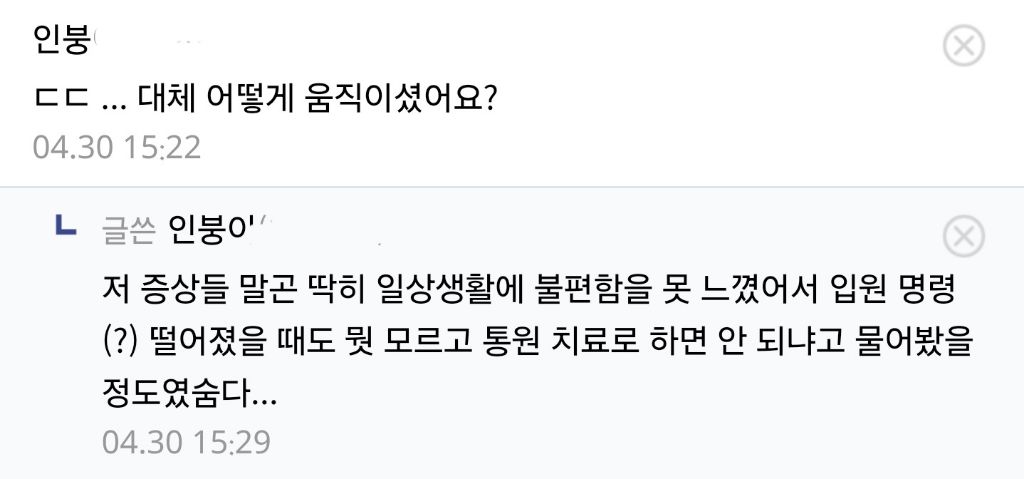Click the final reply line 정도였숨다...
Screen dimensions: 1024x479
[188, 395]
